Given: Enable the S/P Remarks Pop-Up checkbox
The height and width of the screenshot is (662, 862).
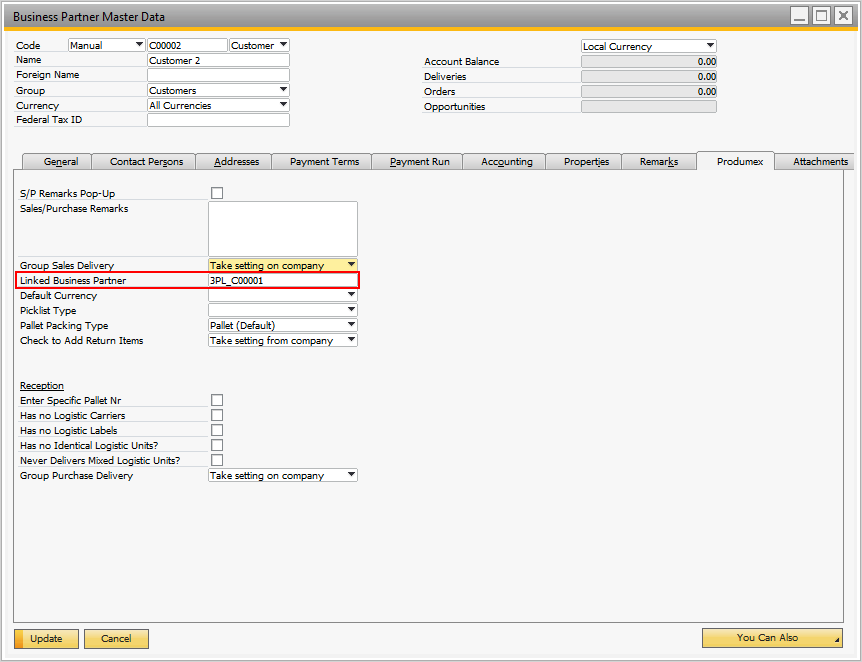Looking at the screenshot, I should point(217,193).
